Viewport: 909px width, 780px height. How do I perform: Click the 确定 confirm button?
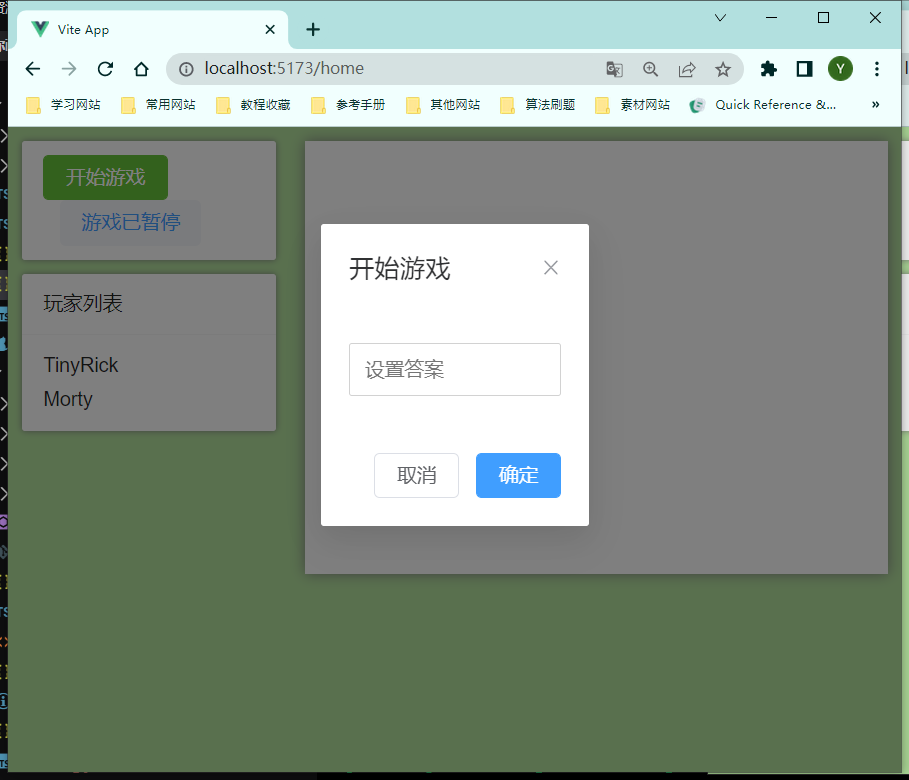click(518, 475)
